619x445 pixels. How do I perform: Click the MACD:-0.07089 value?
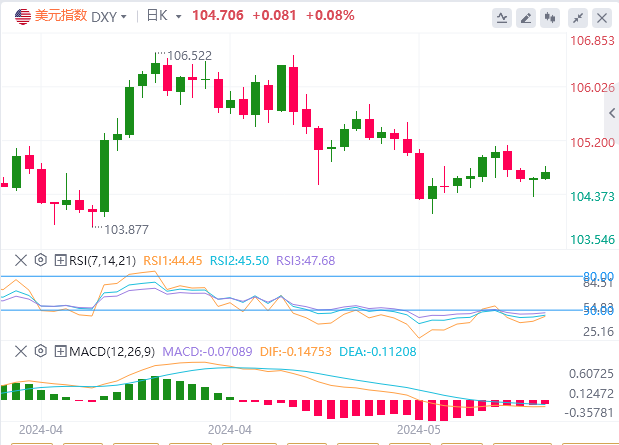point(207,351)
